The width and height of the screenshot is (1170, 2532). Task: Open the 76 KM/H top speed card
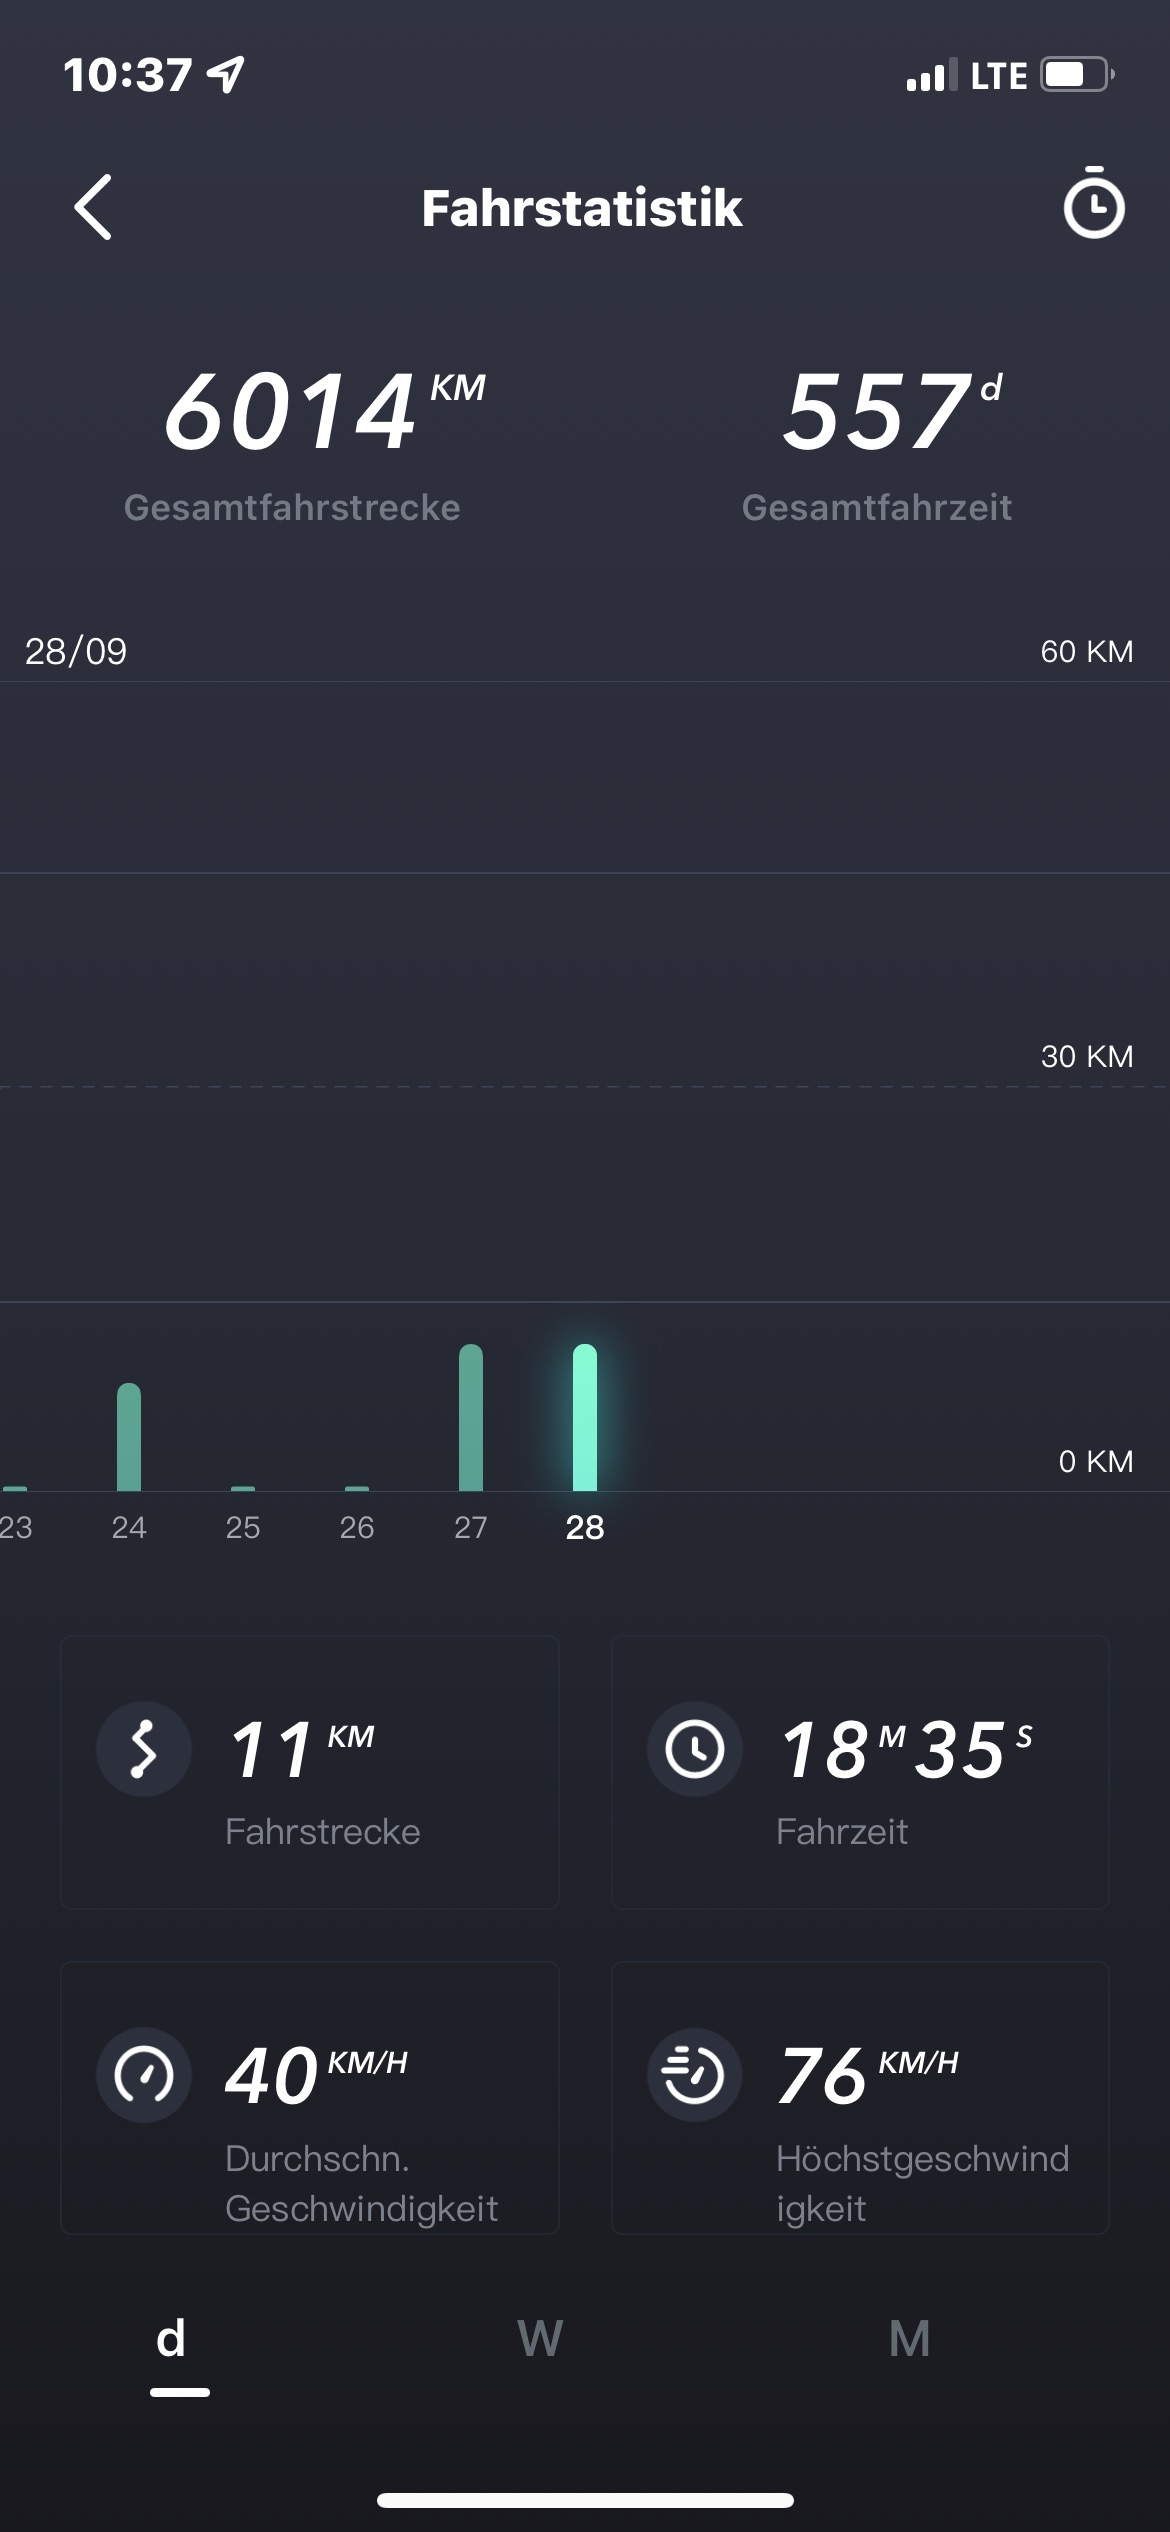point(860,2097)
